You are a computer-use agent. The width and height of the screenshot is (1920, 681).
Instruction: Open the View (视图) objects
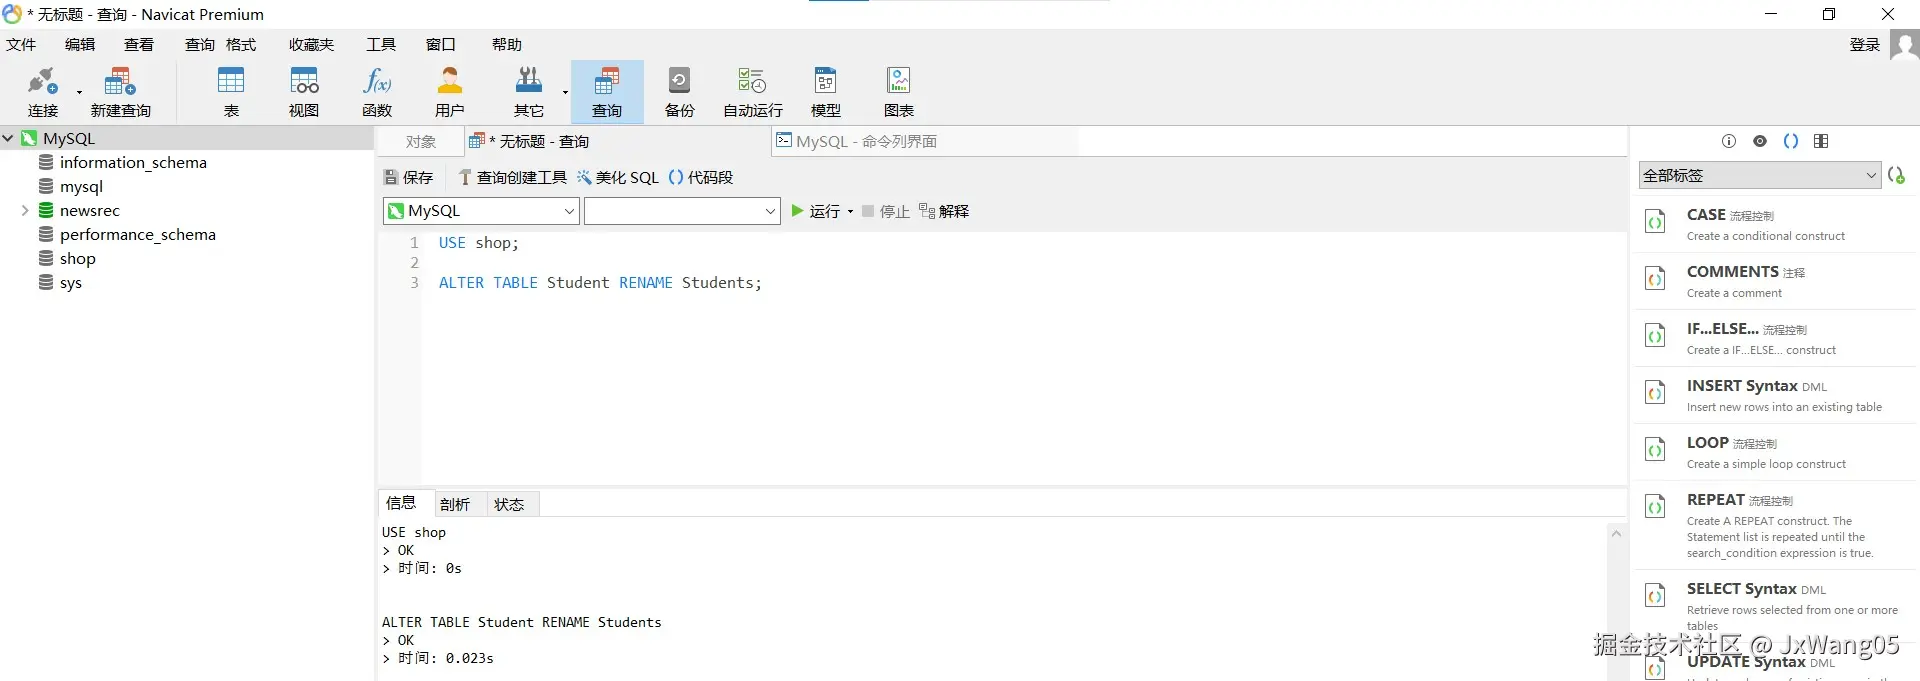click(x=304, y=91)
